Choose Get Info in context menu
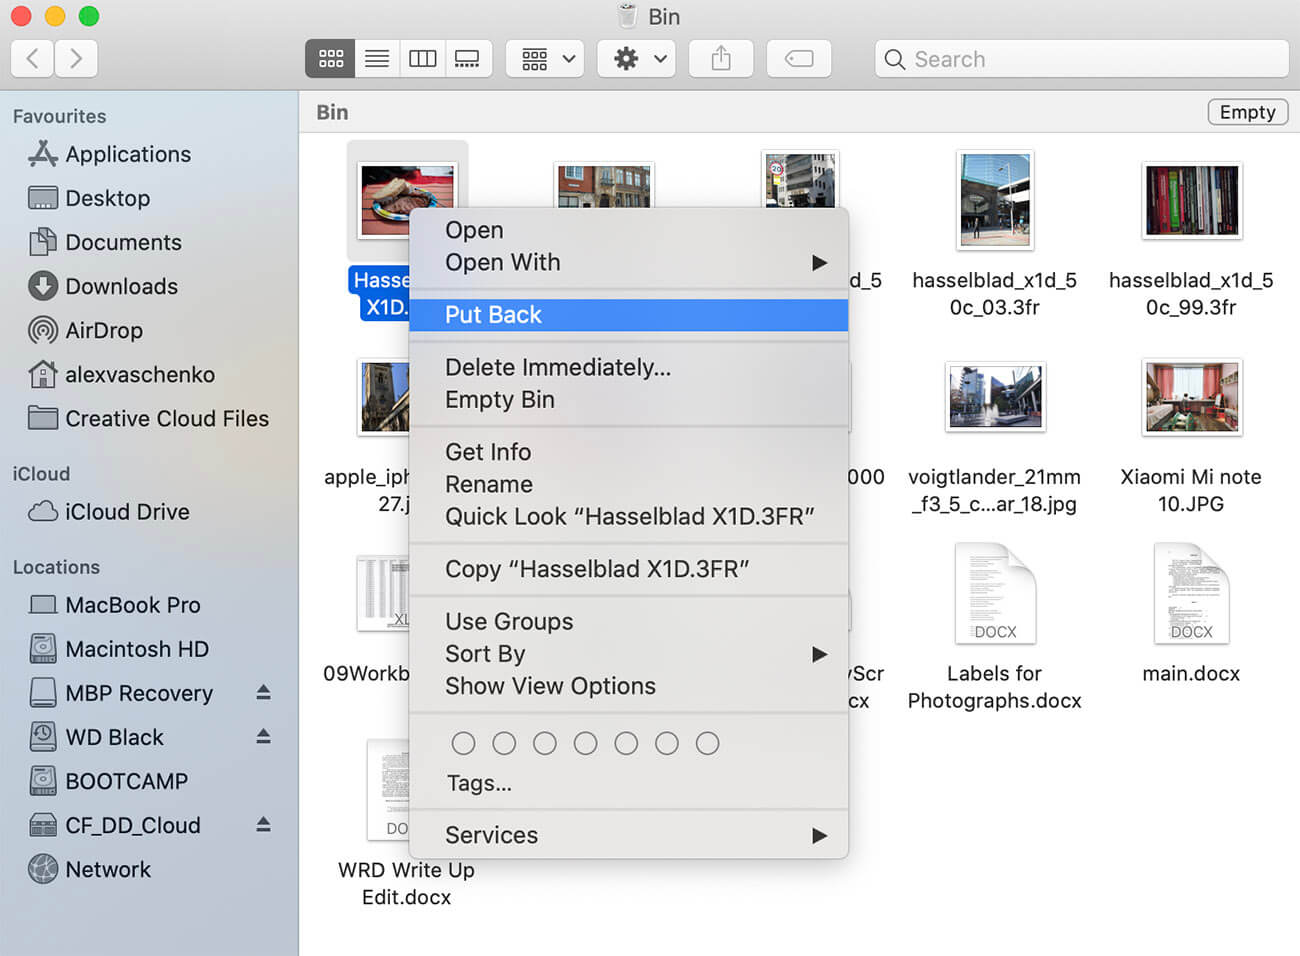The width and height of the screenshot is (1300, 956). point(629,452)
